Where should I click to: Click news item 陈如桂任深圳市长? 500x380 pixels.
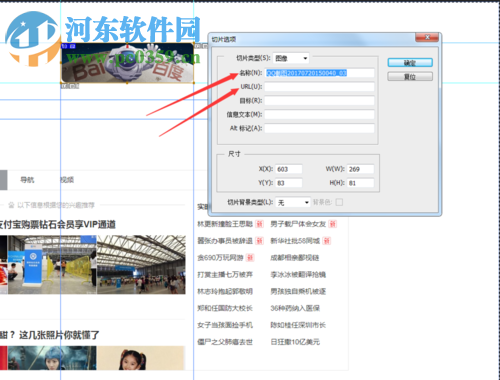tap(298, 325)
